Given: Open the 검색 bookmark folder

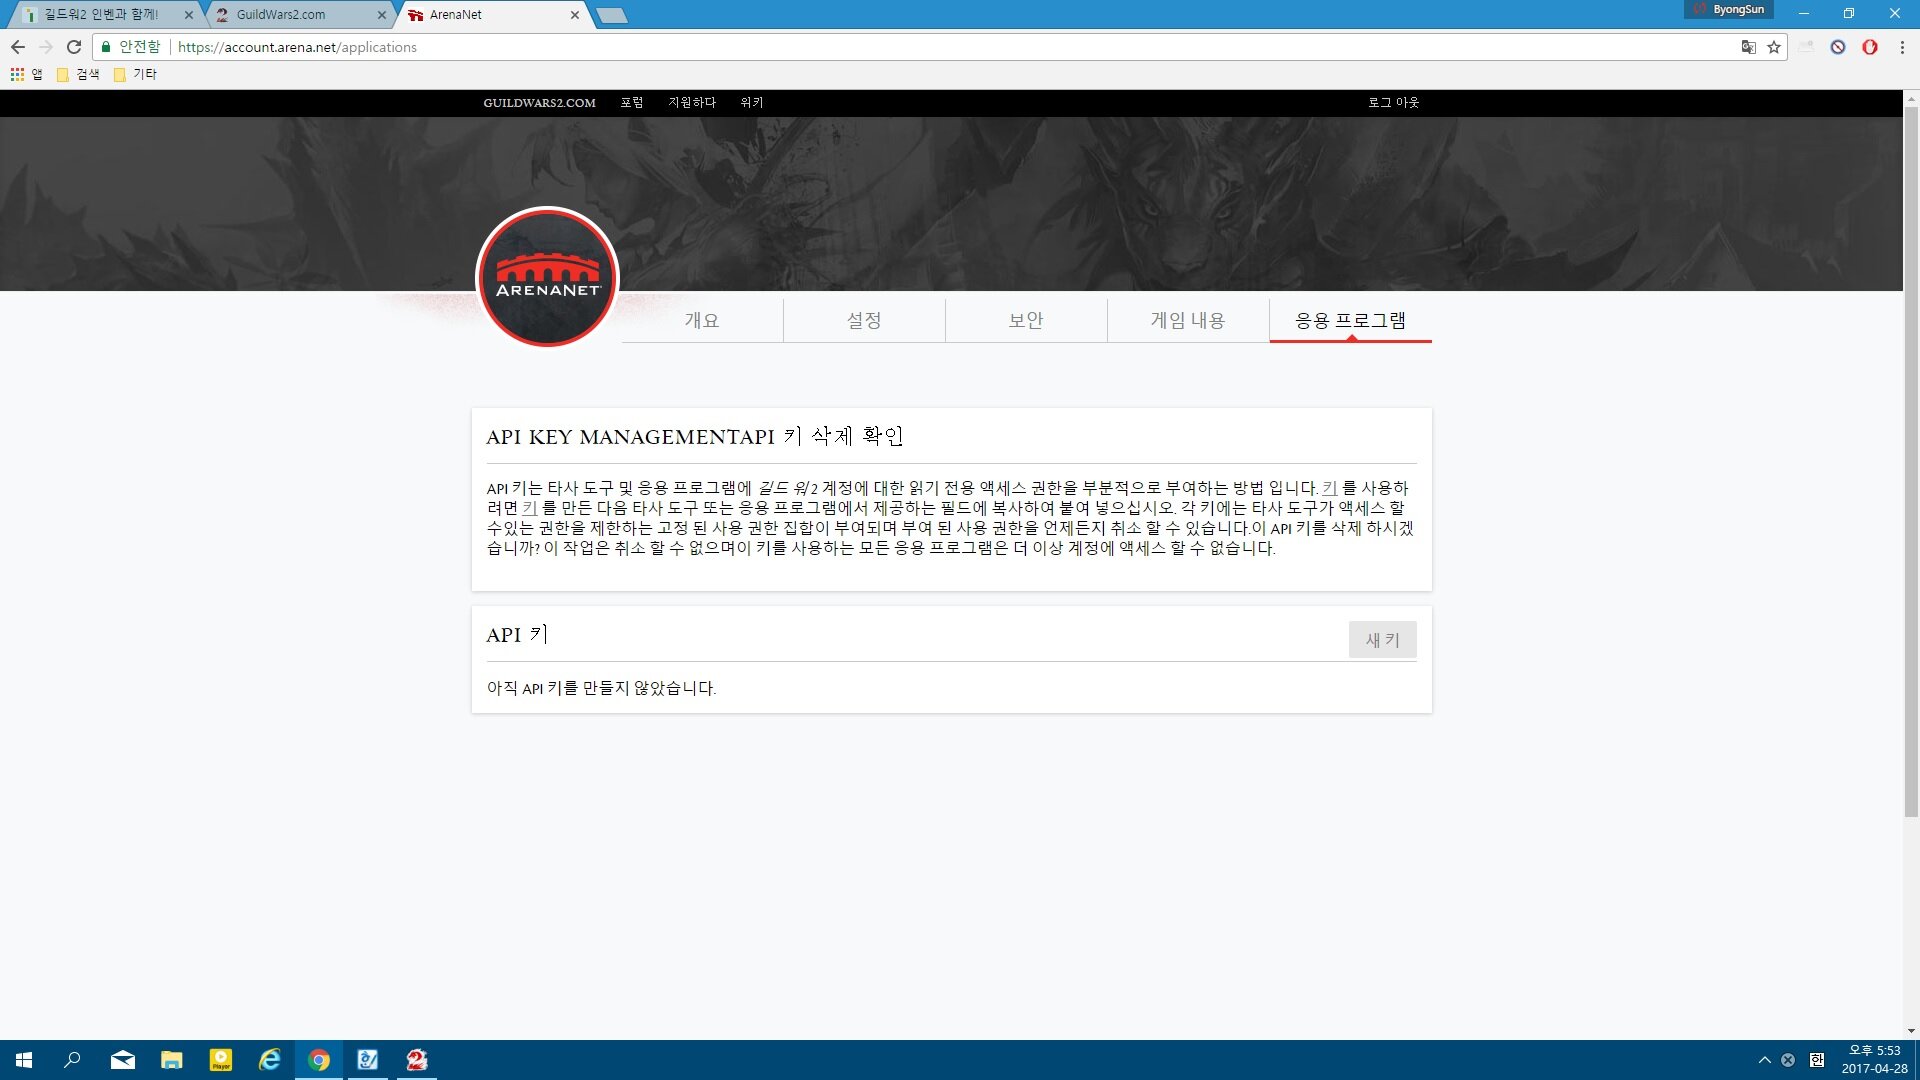Looking at the screenshot, I should tap(78, 74).
